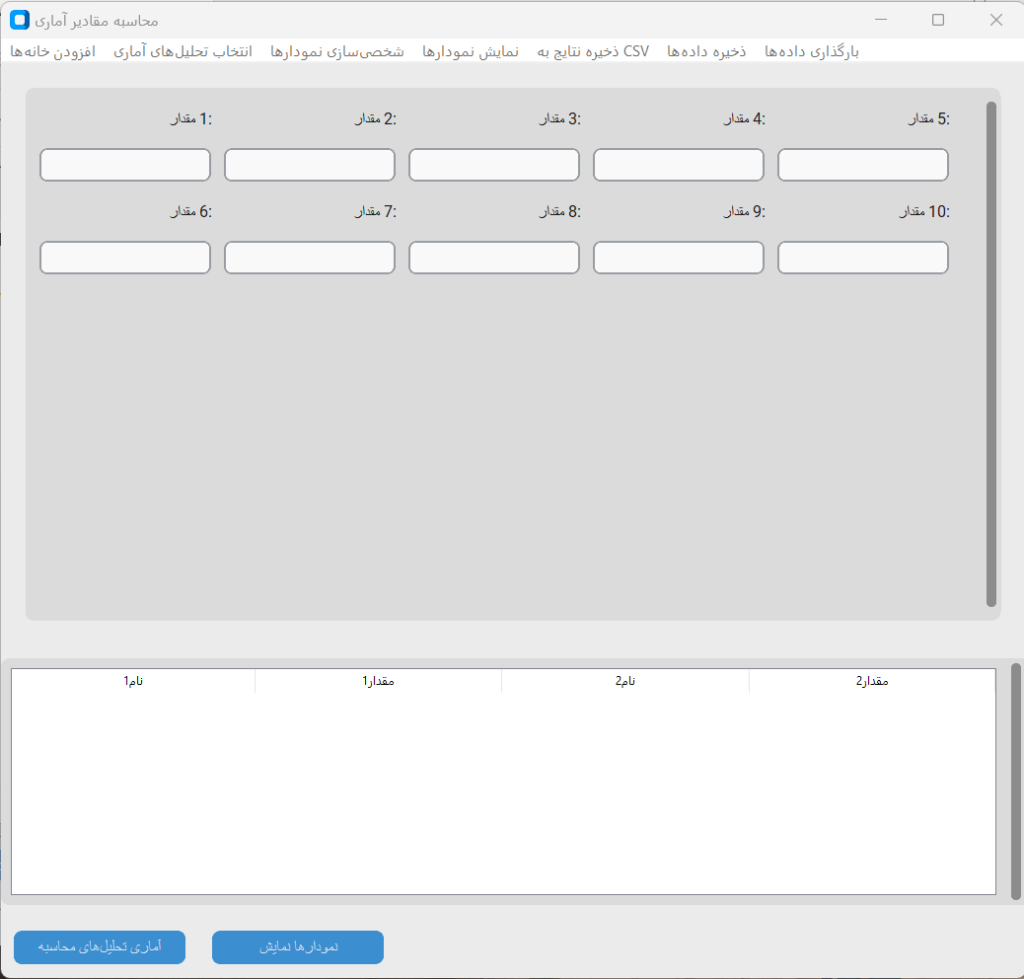Open the بارگذاری داده‌ها menu
This screenshot has height=979, width=1024.
click(811, 51)
